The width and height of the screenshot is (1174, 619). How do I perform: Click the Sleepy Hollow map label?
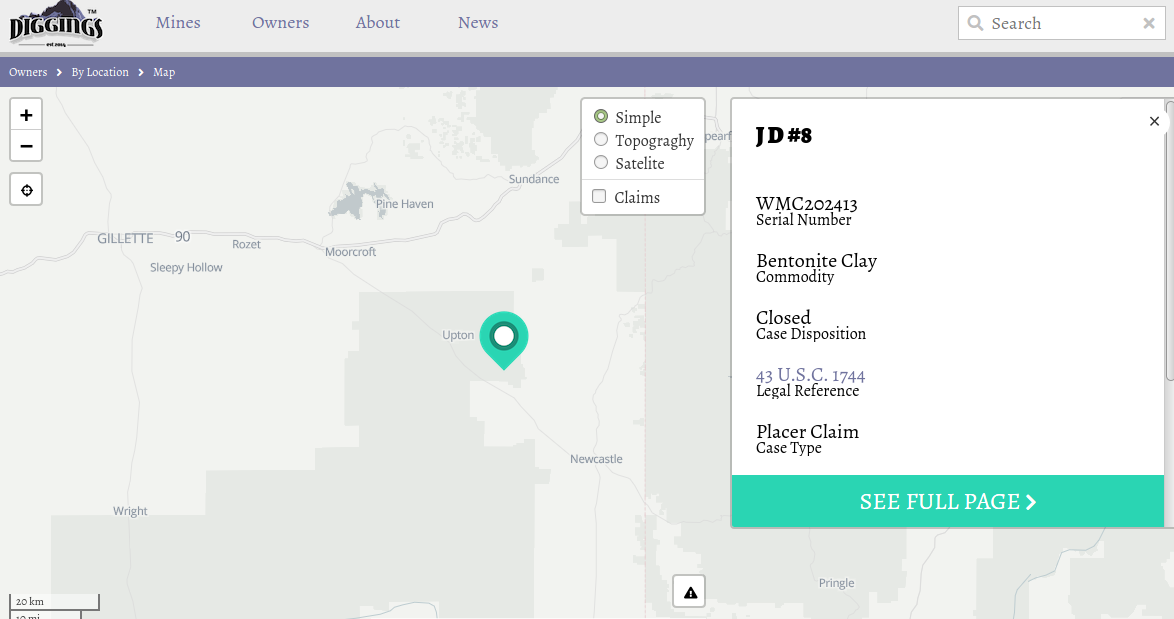186,267
